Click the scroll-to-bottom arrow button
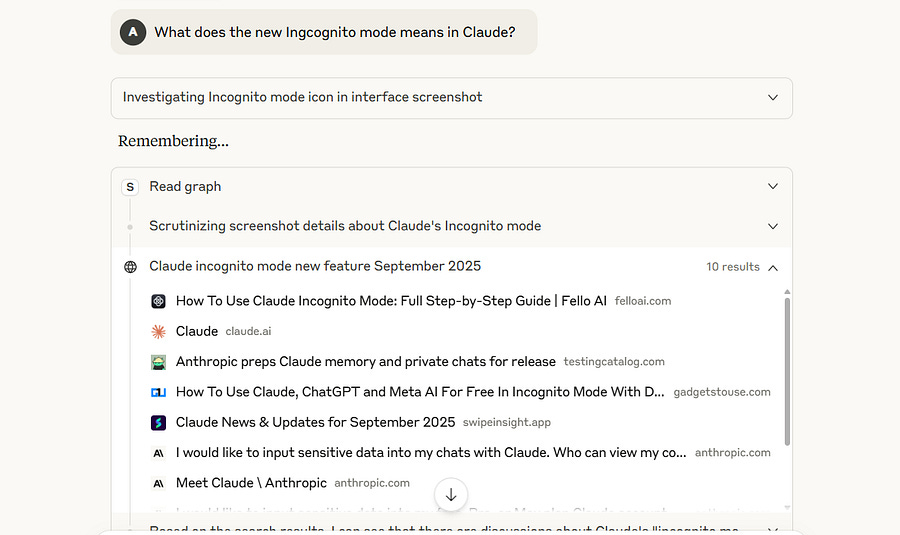The image size is (900, 535). point(451,494)
